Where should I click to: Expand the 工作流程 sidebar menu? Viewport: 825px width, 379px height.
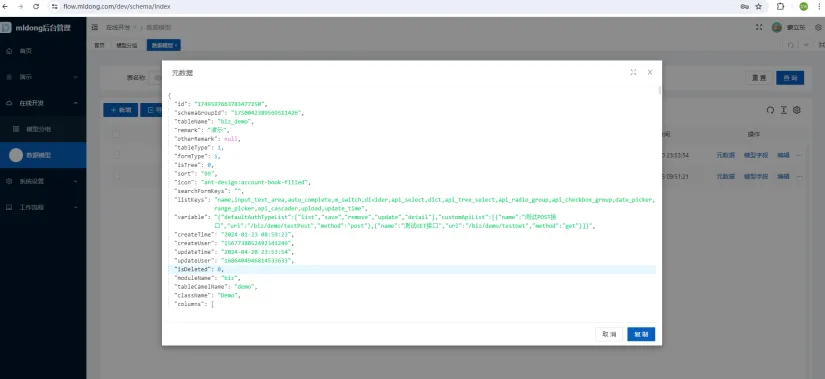pyautogui.click(x=43, y=207)
